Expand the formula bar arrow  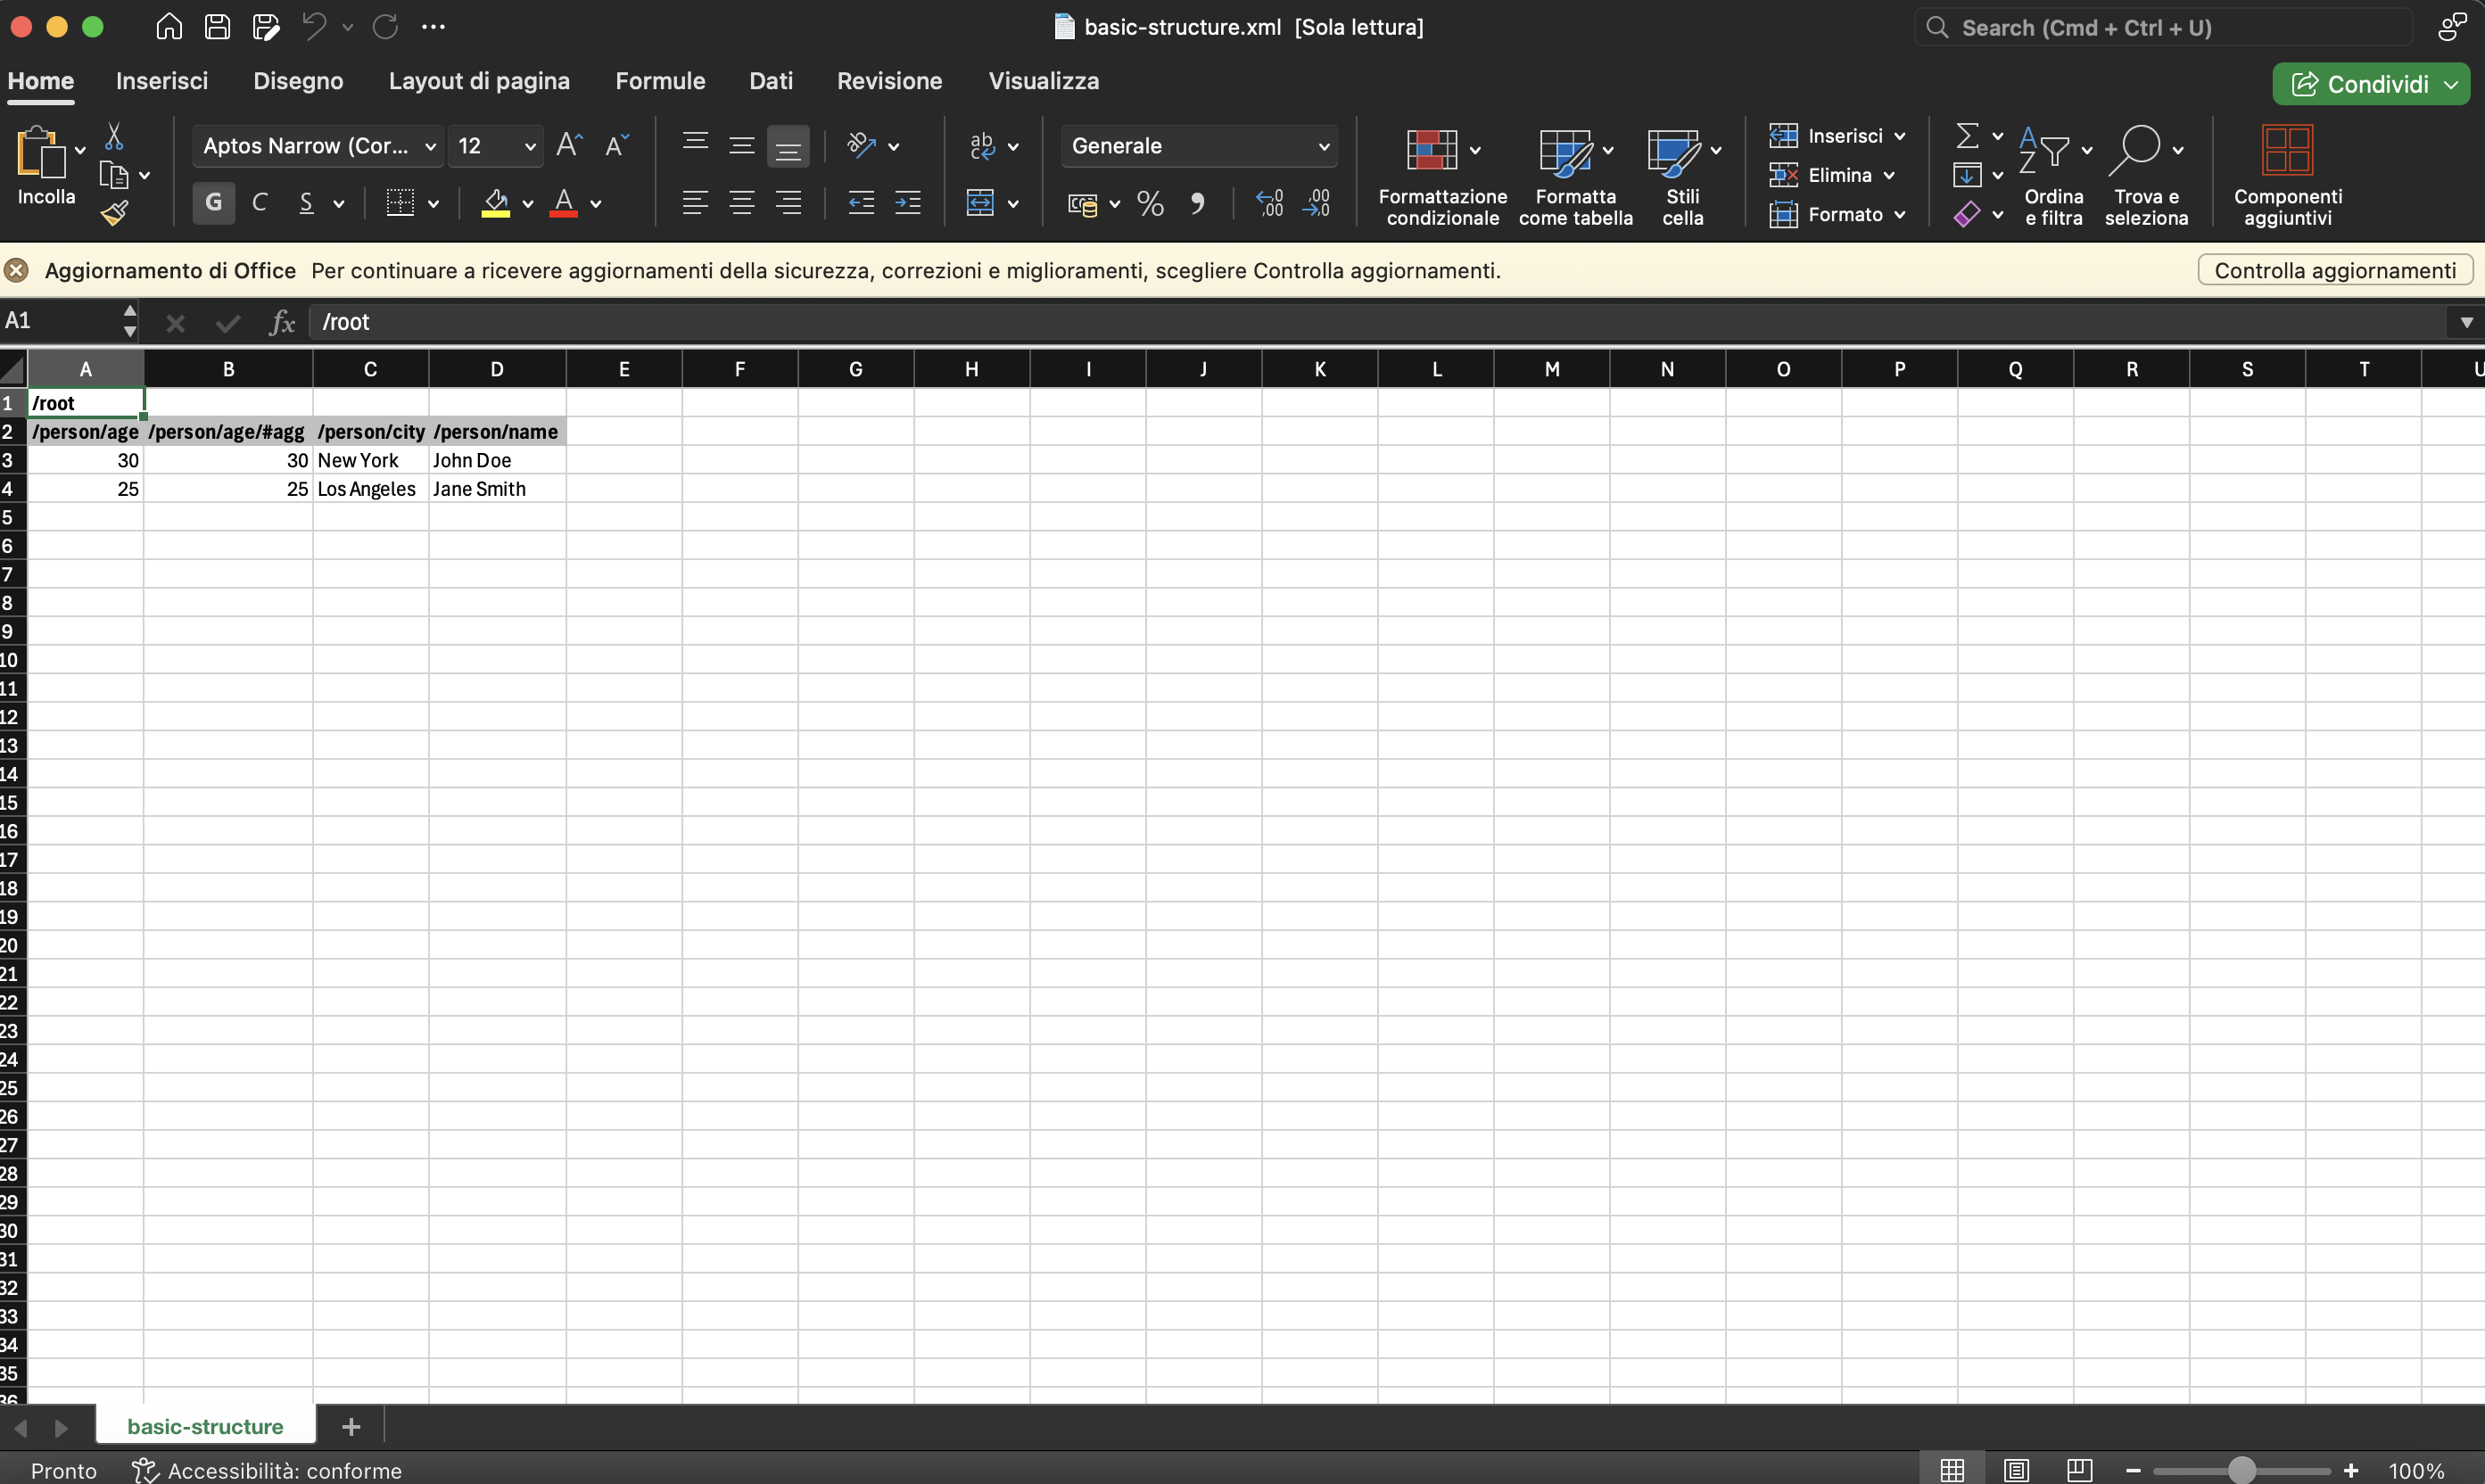point(2466,323)
